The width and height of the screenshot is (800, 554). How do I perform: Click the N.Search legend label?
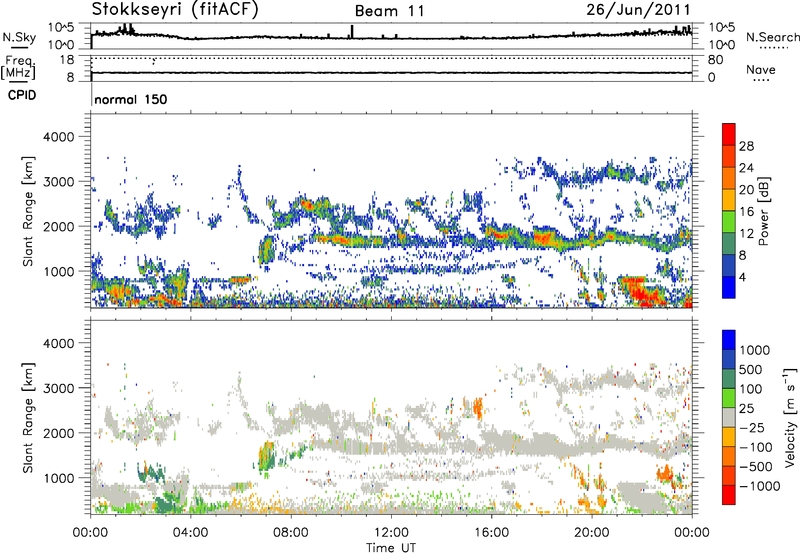click(772, 37)
